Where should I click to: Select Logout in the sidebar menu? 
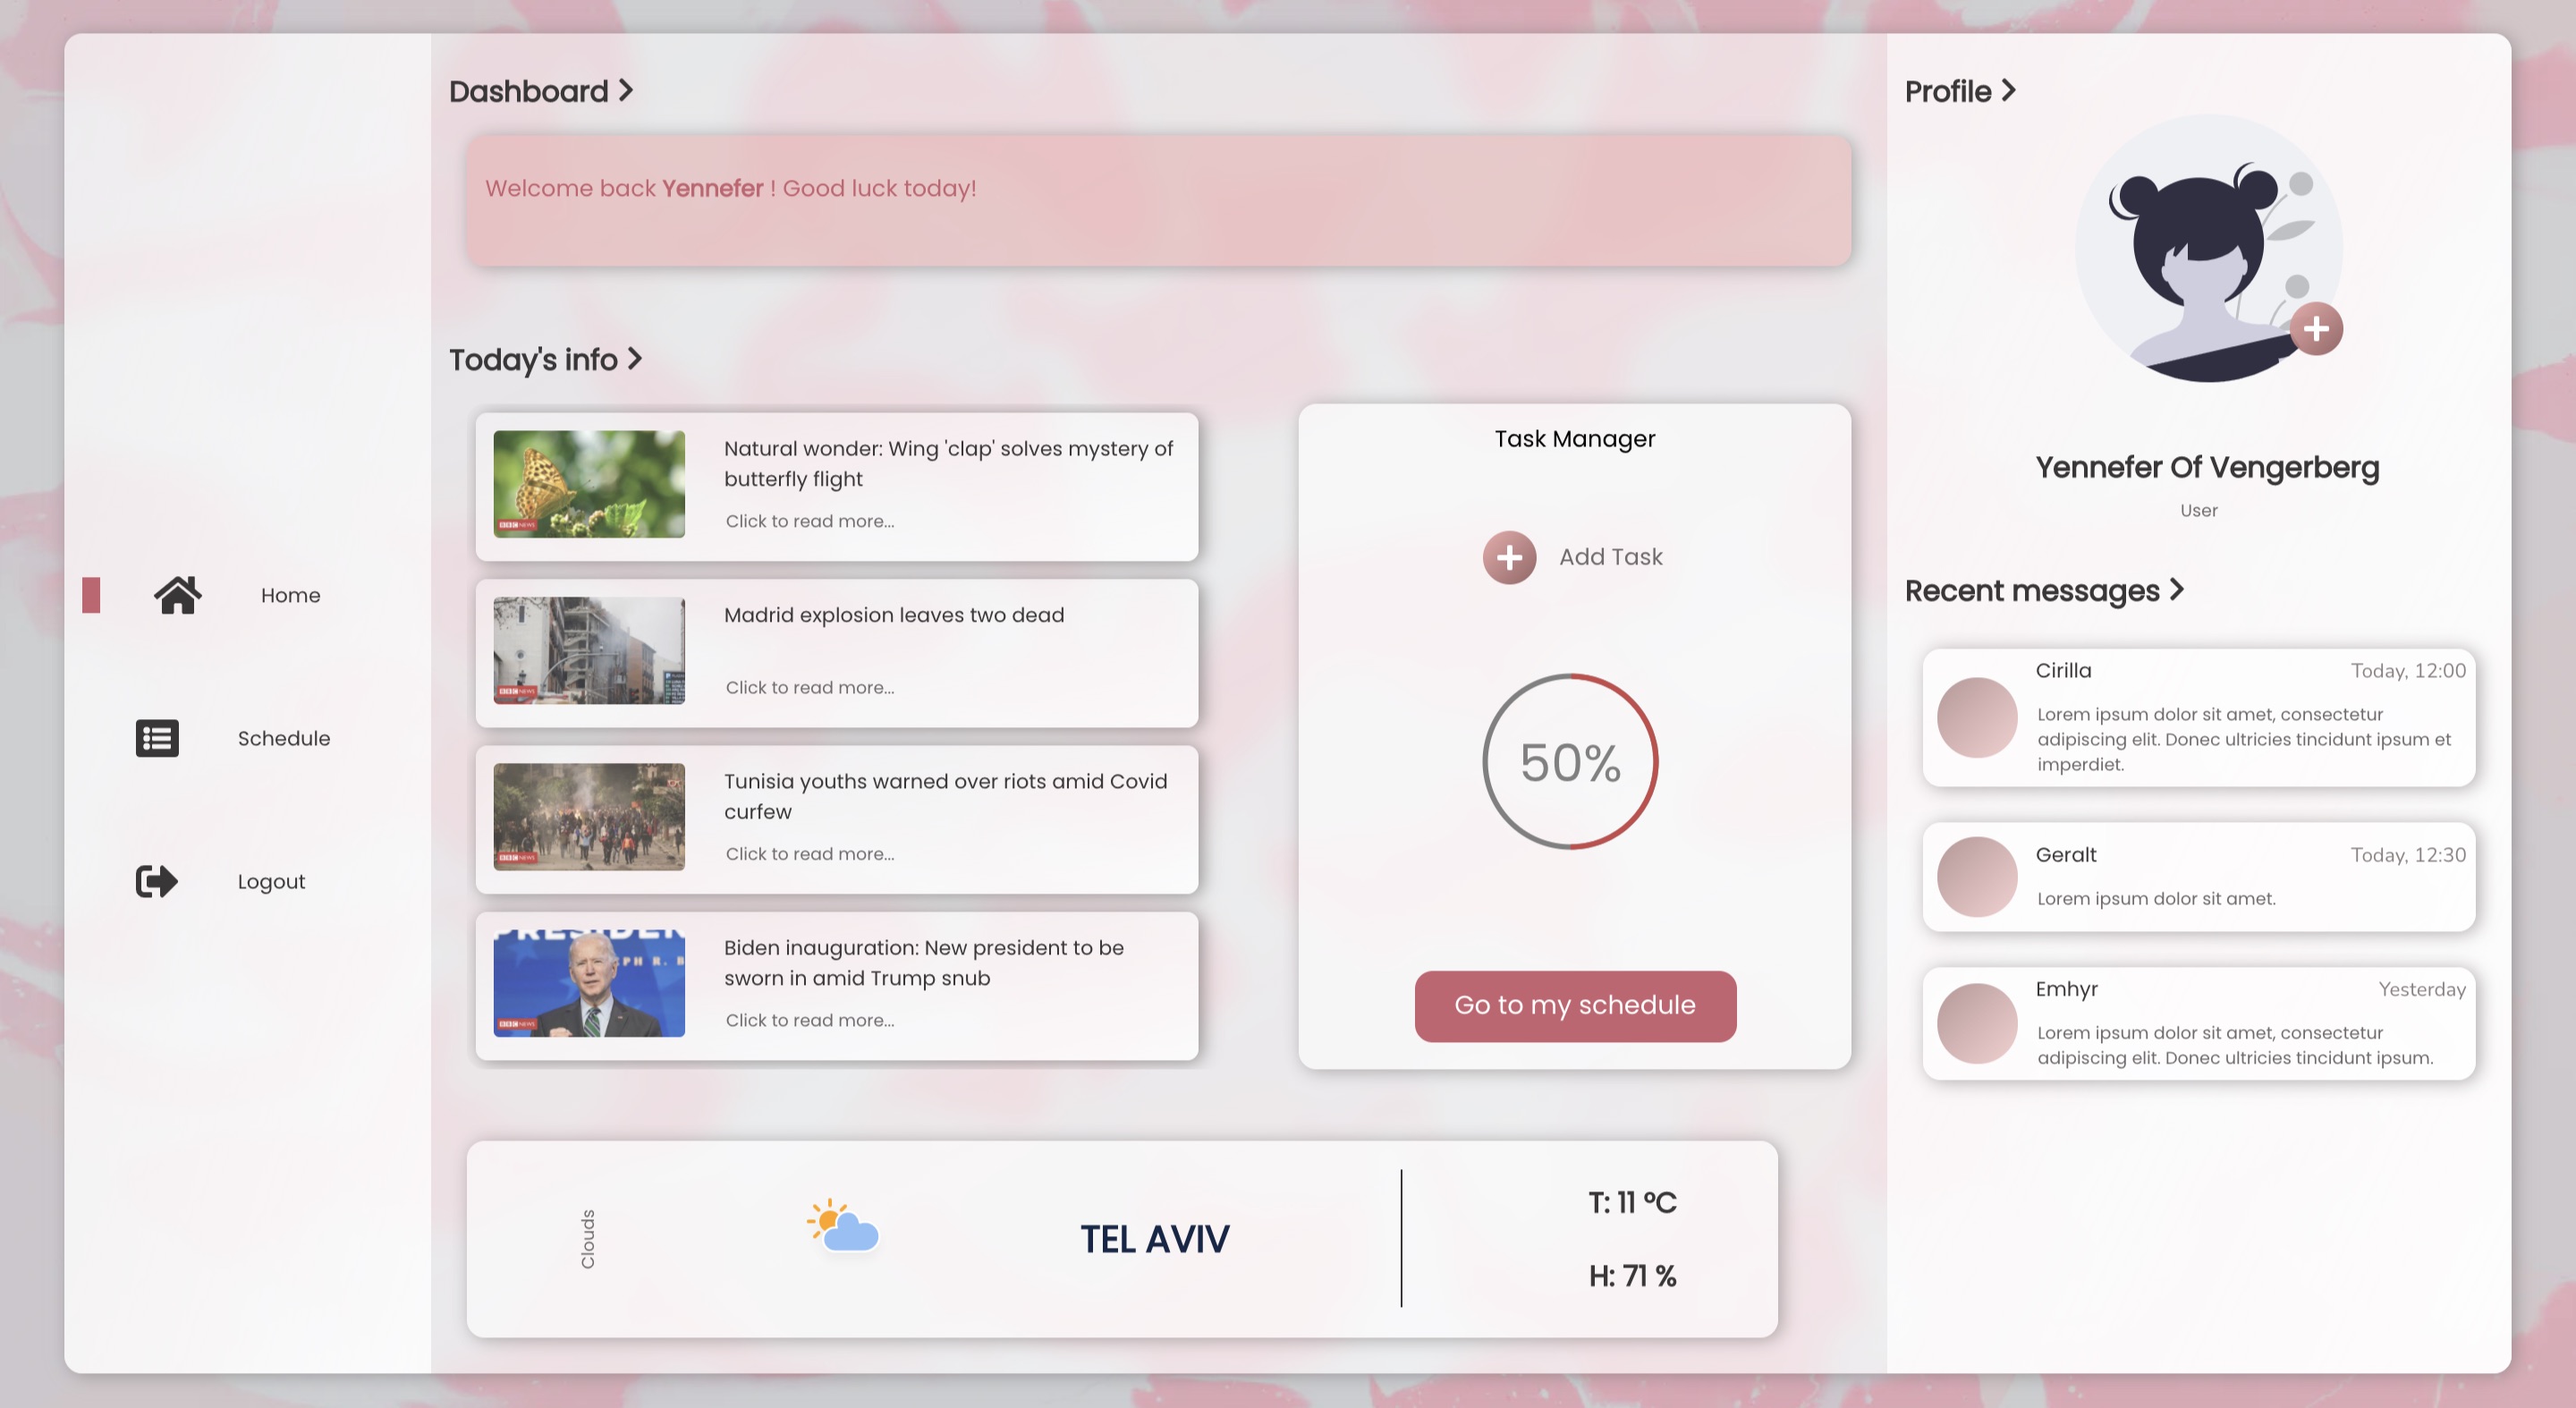[270, 881]
